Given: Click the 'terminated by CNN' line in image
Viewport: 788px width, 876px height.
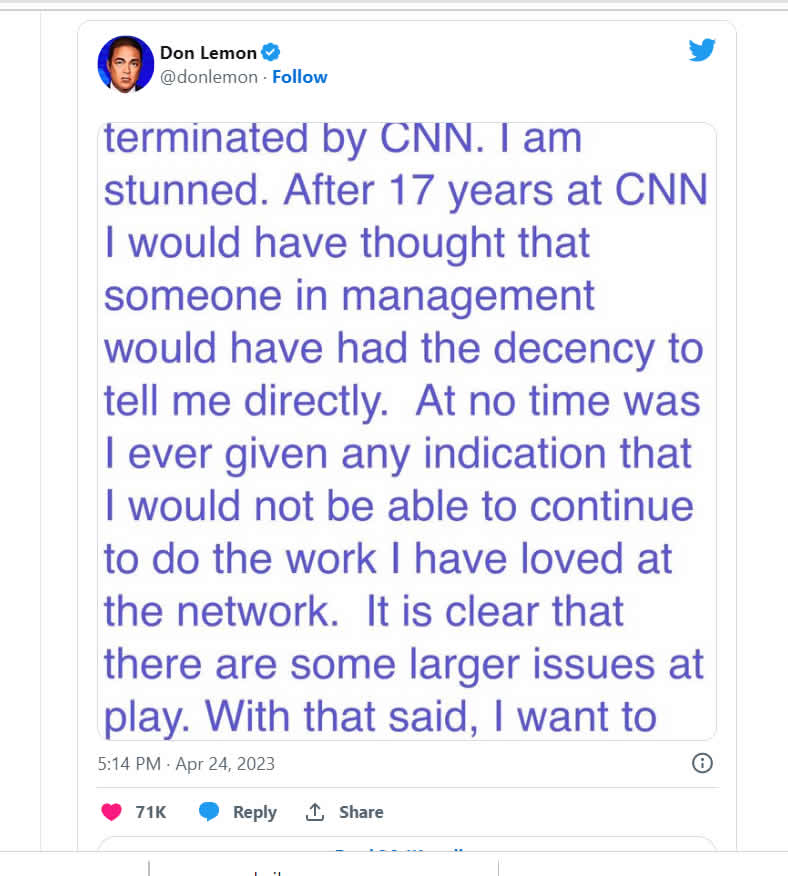Looking at the screenshot, I should click(x=343, y=138).
